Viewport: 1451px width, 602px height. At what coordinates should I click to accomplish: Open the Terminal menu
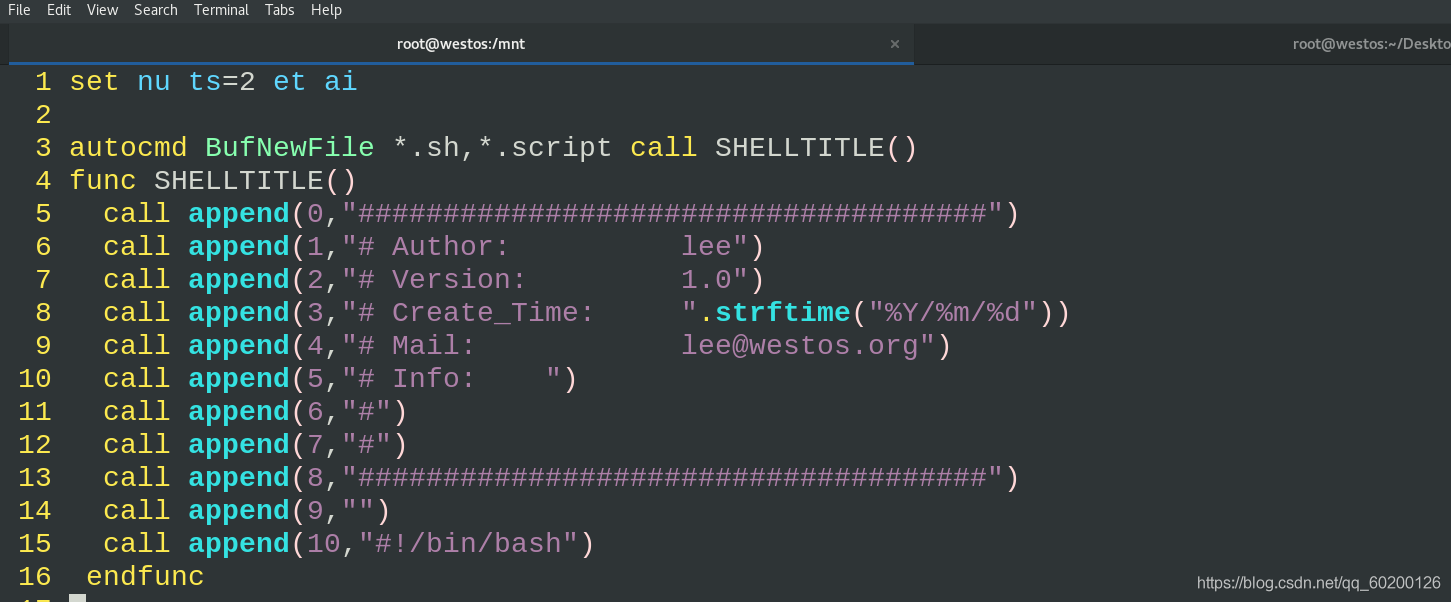221,10
